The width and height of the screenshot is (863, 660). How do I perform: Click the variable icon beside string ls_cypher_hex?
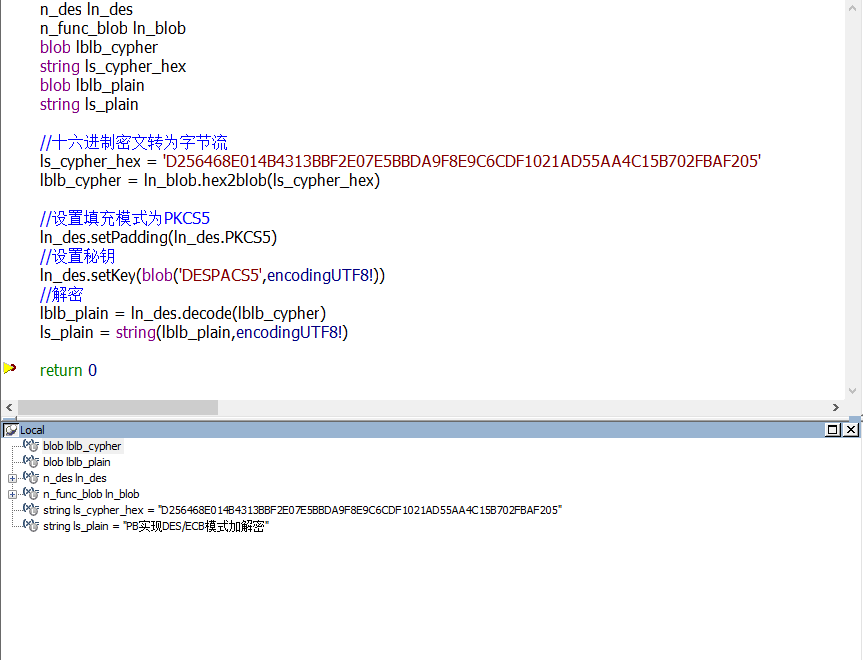pyautogui.click(x=31, y=509)
